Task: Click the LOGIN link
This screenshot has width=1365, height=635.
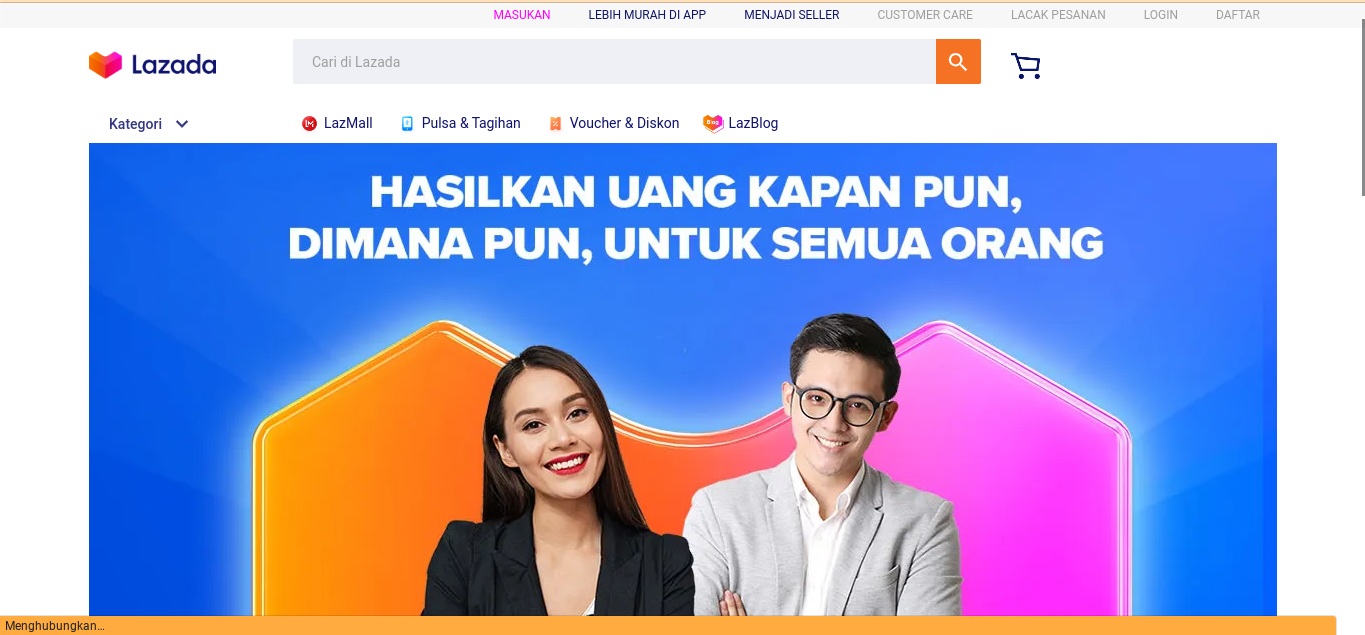Action: [x=1161, y=15]
